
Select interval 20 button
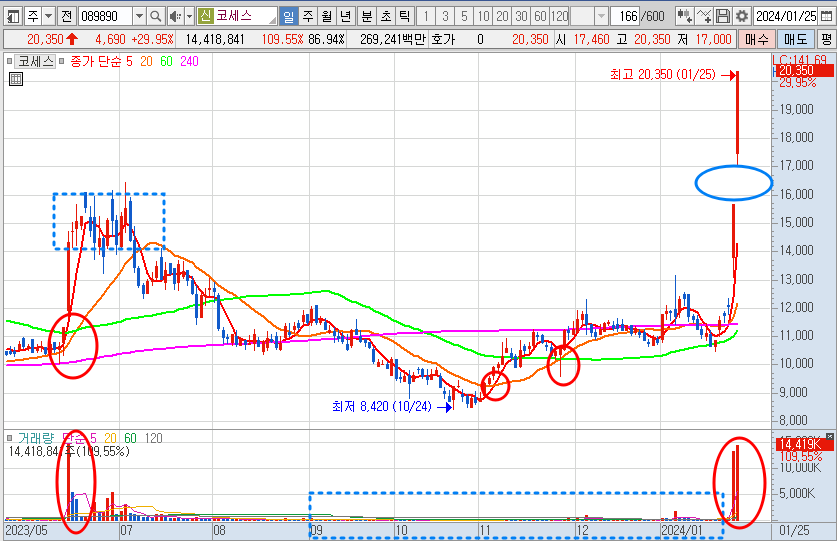(x=502, y=17)
